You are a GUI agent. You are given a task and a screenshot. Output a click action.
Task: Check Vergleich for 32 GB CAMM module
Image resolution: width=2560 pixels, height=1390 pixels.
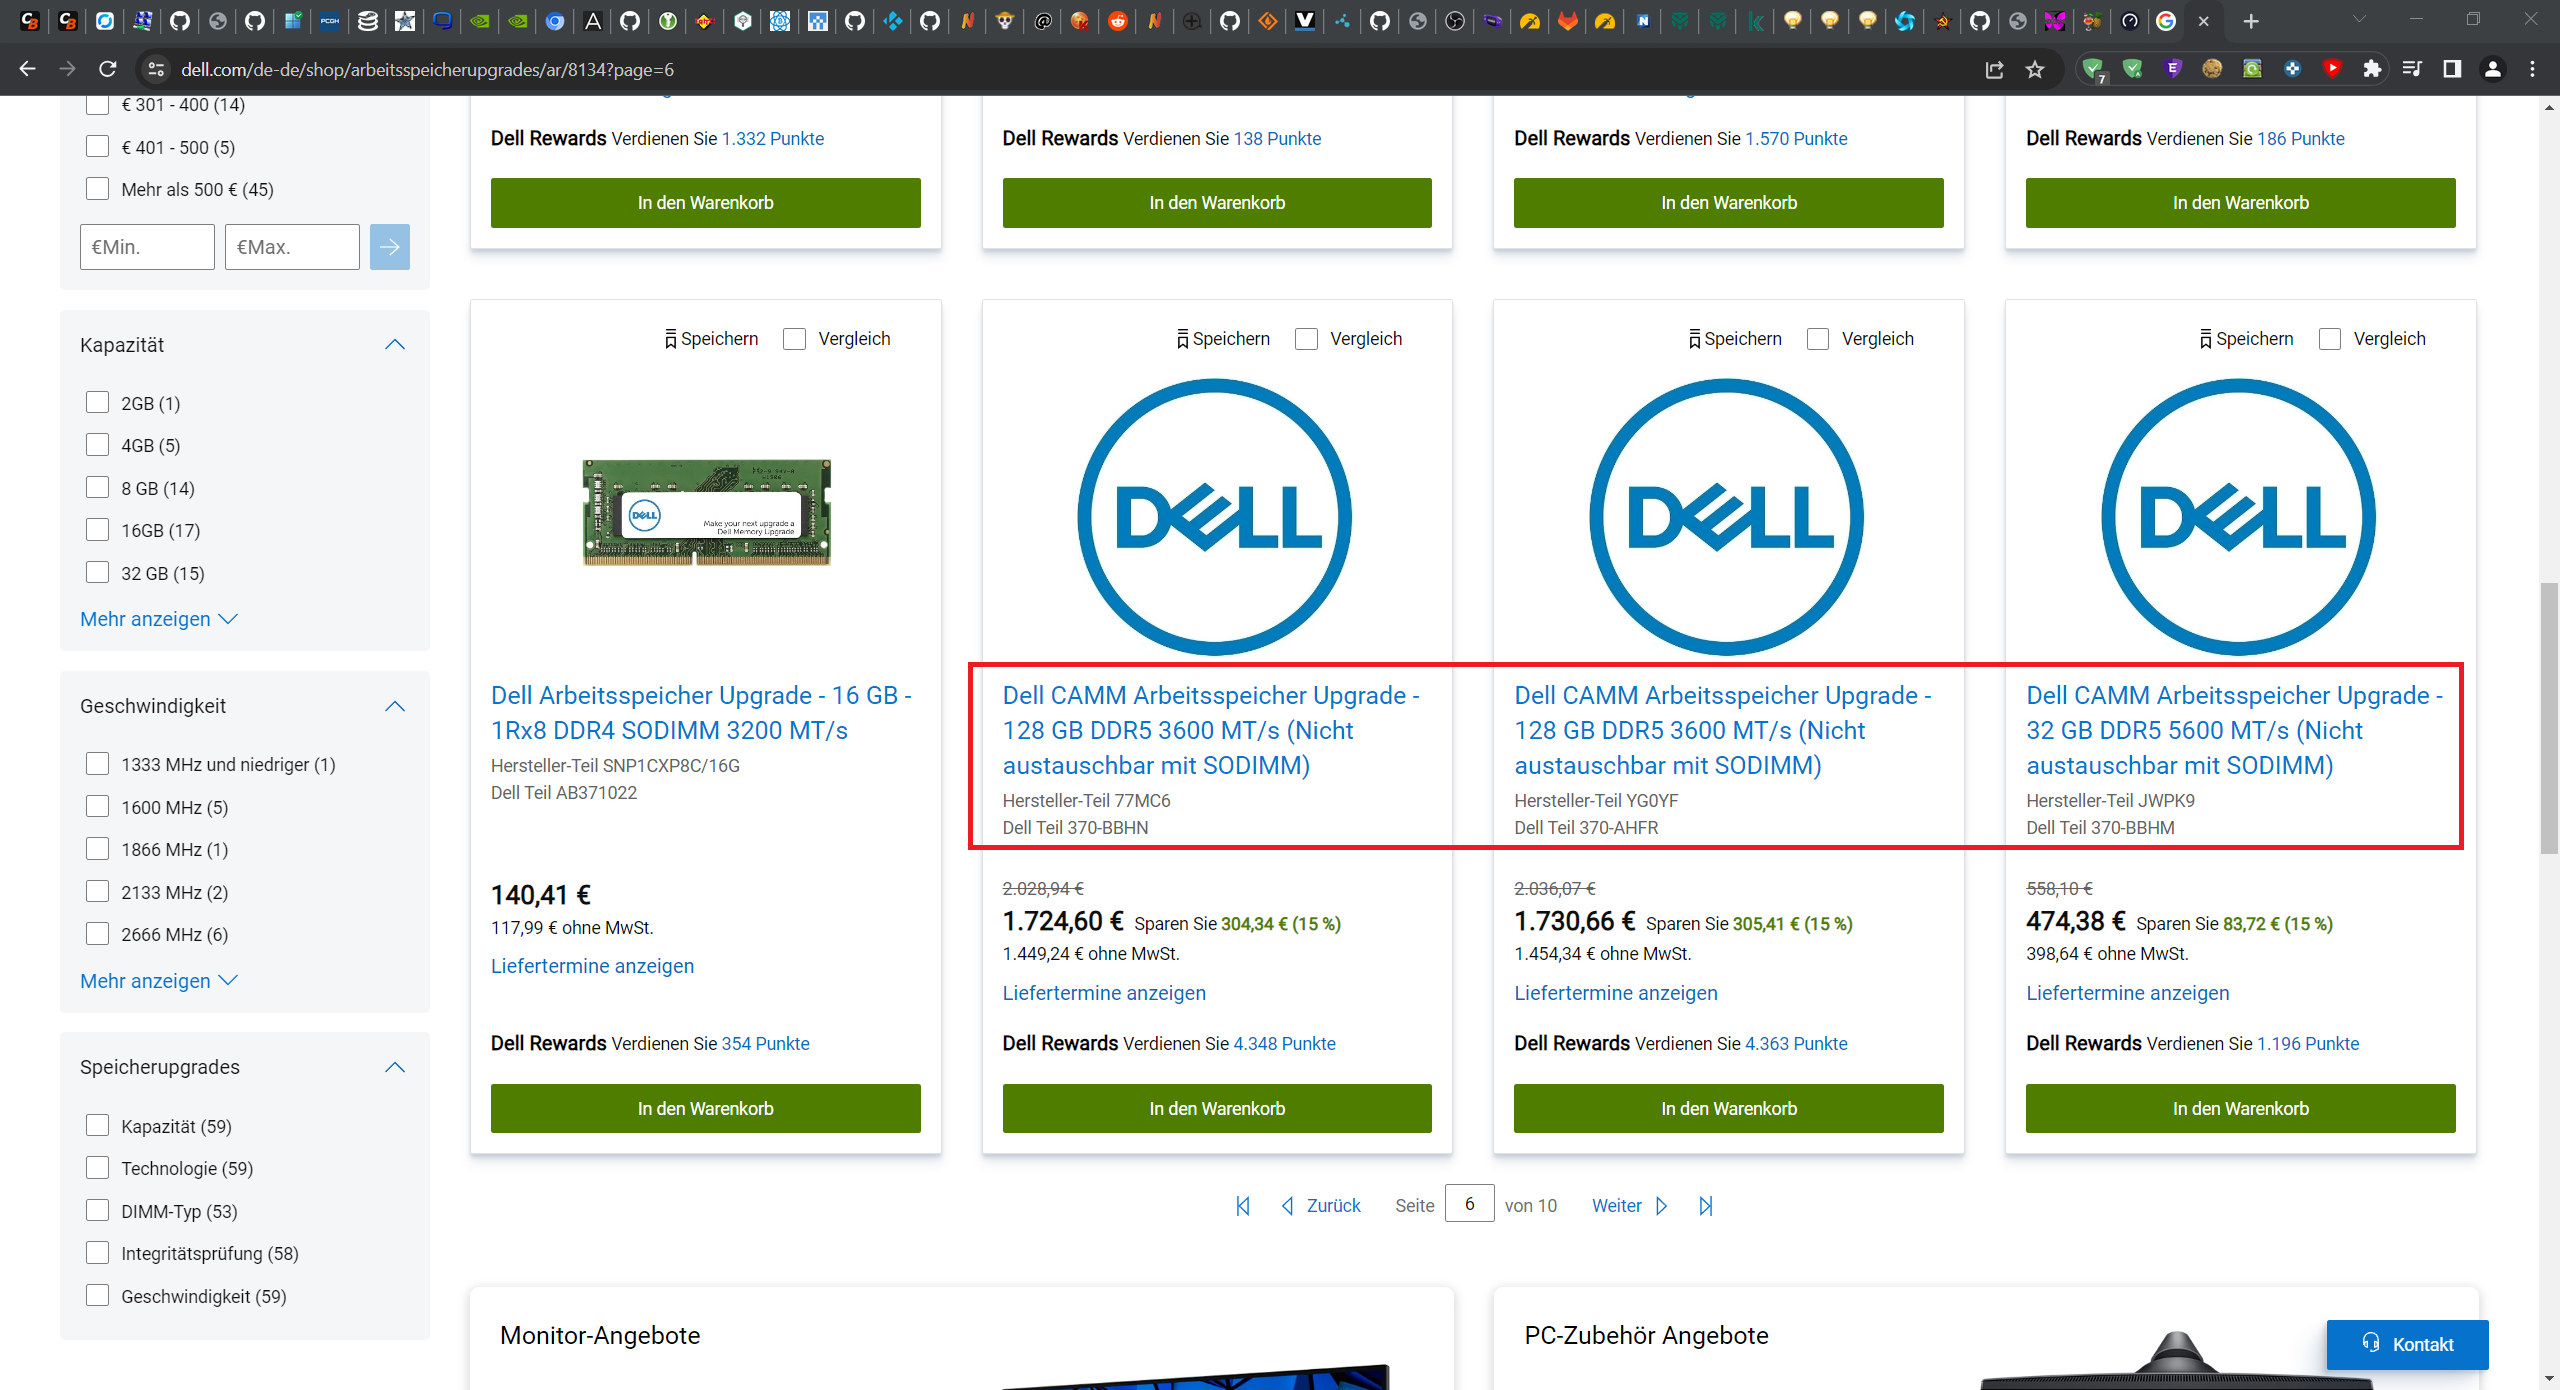(2330, 339)
